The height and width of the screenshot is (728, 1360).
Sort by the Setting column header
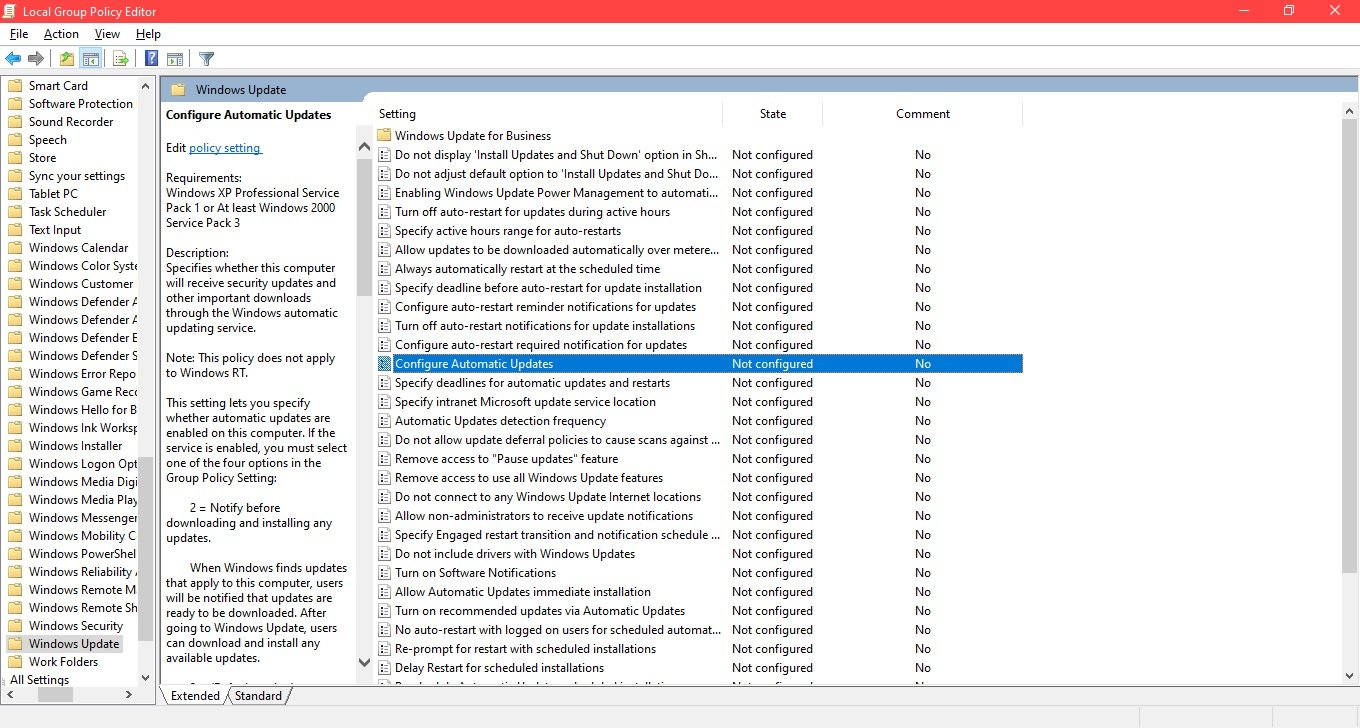point(547,114)
